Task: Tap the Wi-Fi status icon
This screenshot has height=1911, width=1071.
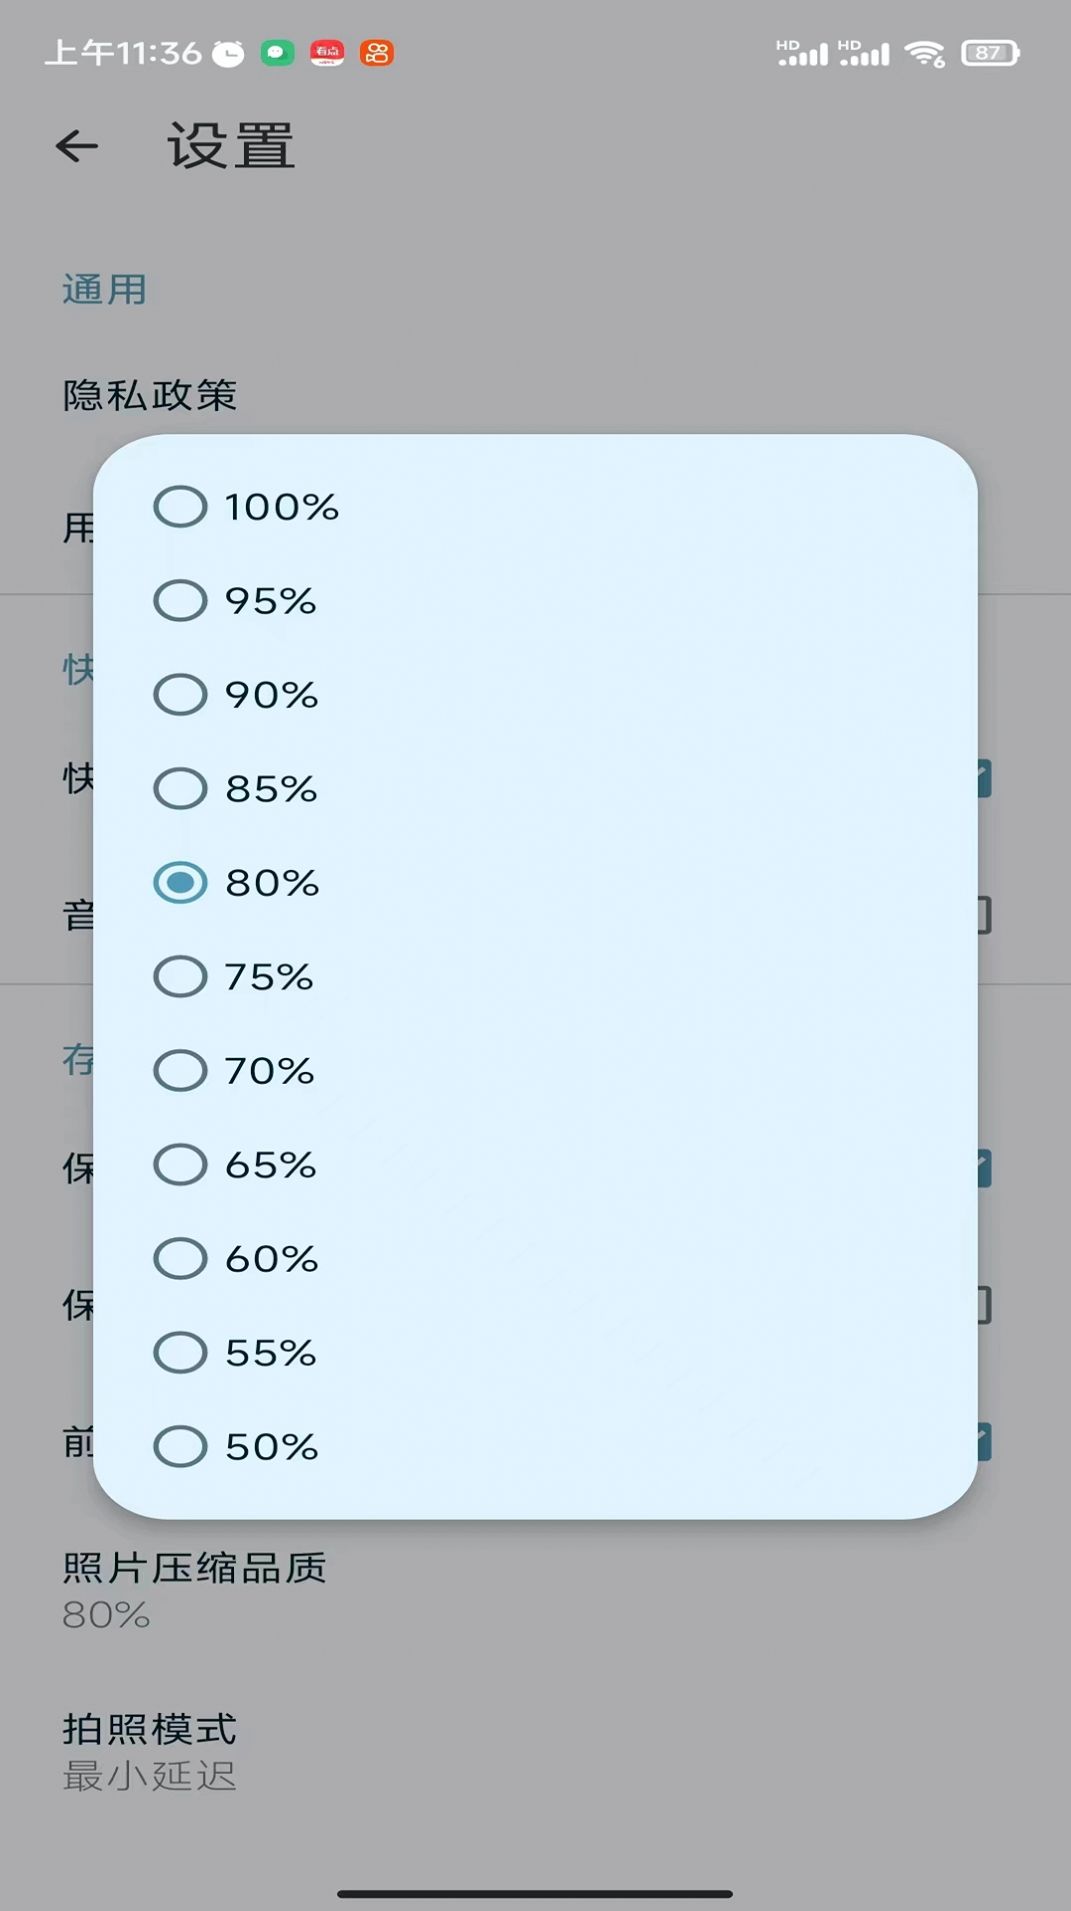Action: [924, 53]
